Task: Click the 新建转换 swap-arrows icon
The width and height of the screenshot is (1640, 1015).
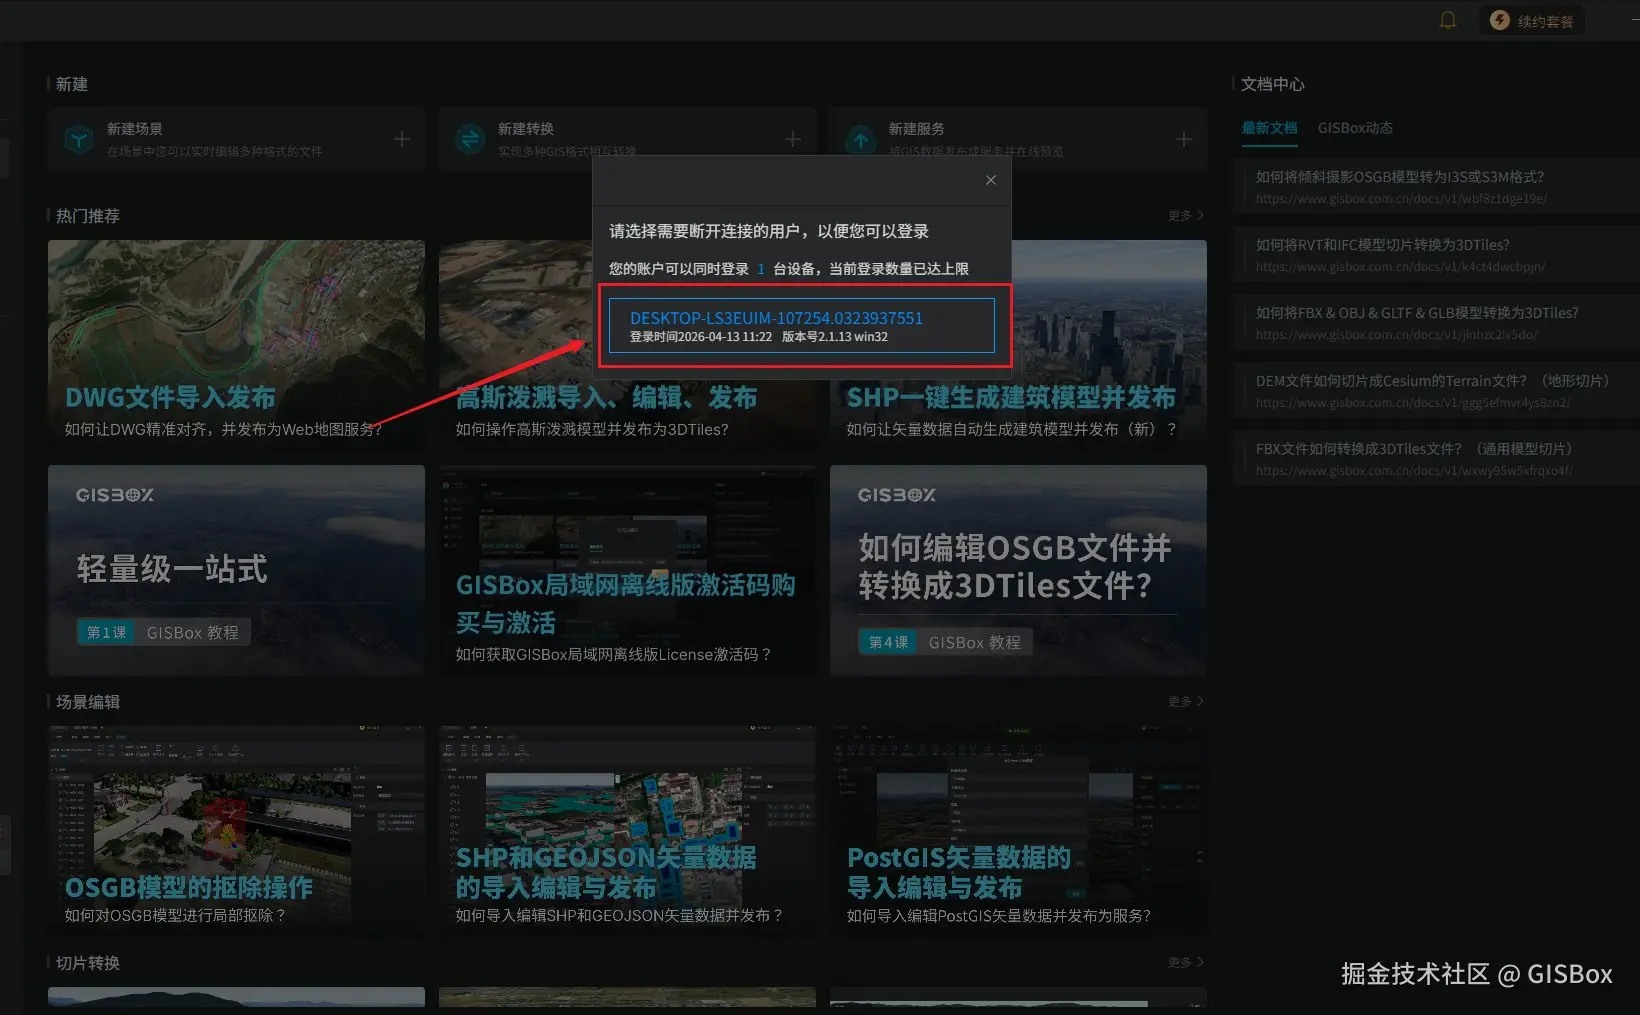Action: 470,139
